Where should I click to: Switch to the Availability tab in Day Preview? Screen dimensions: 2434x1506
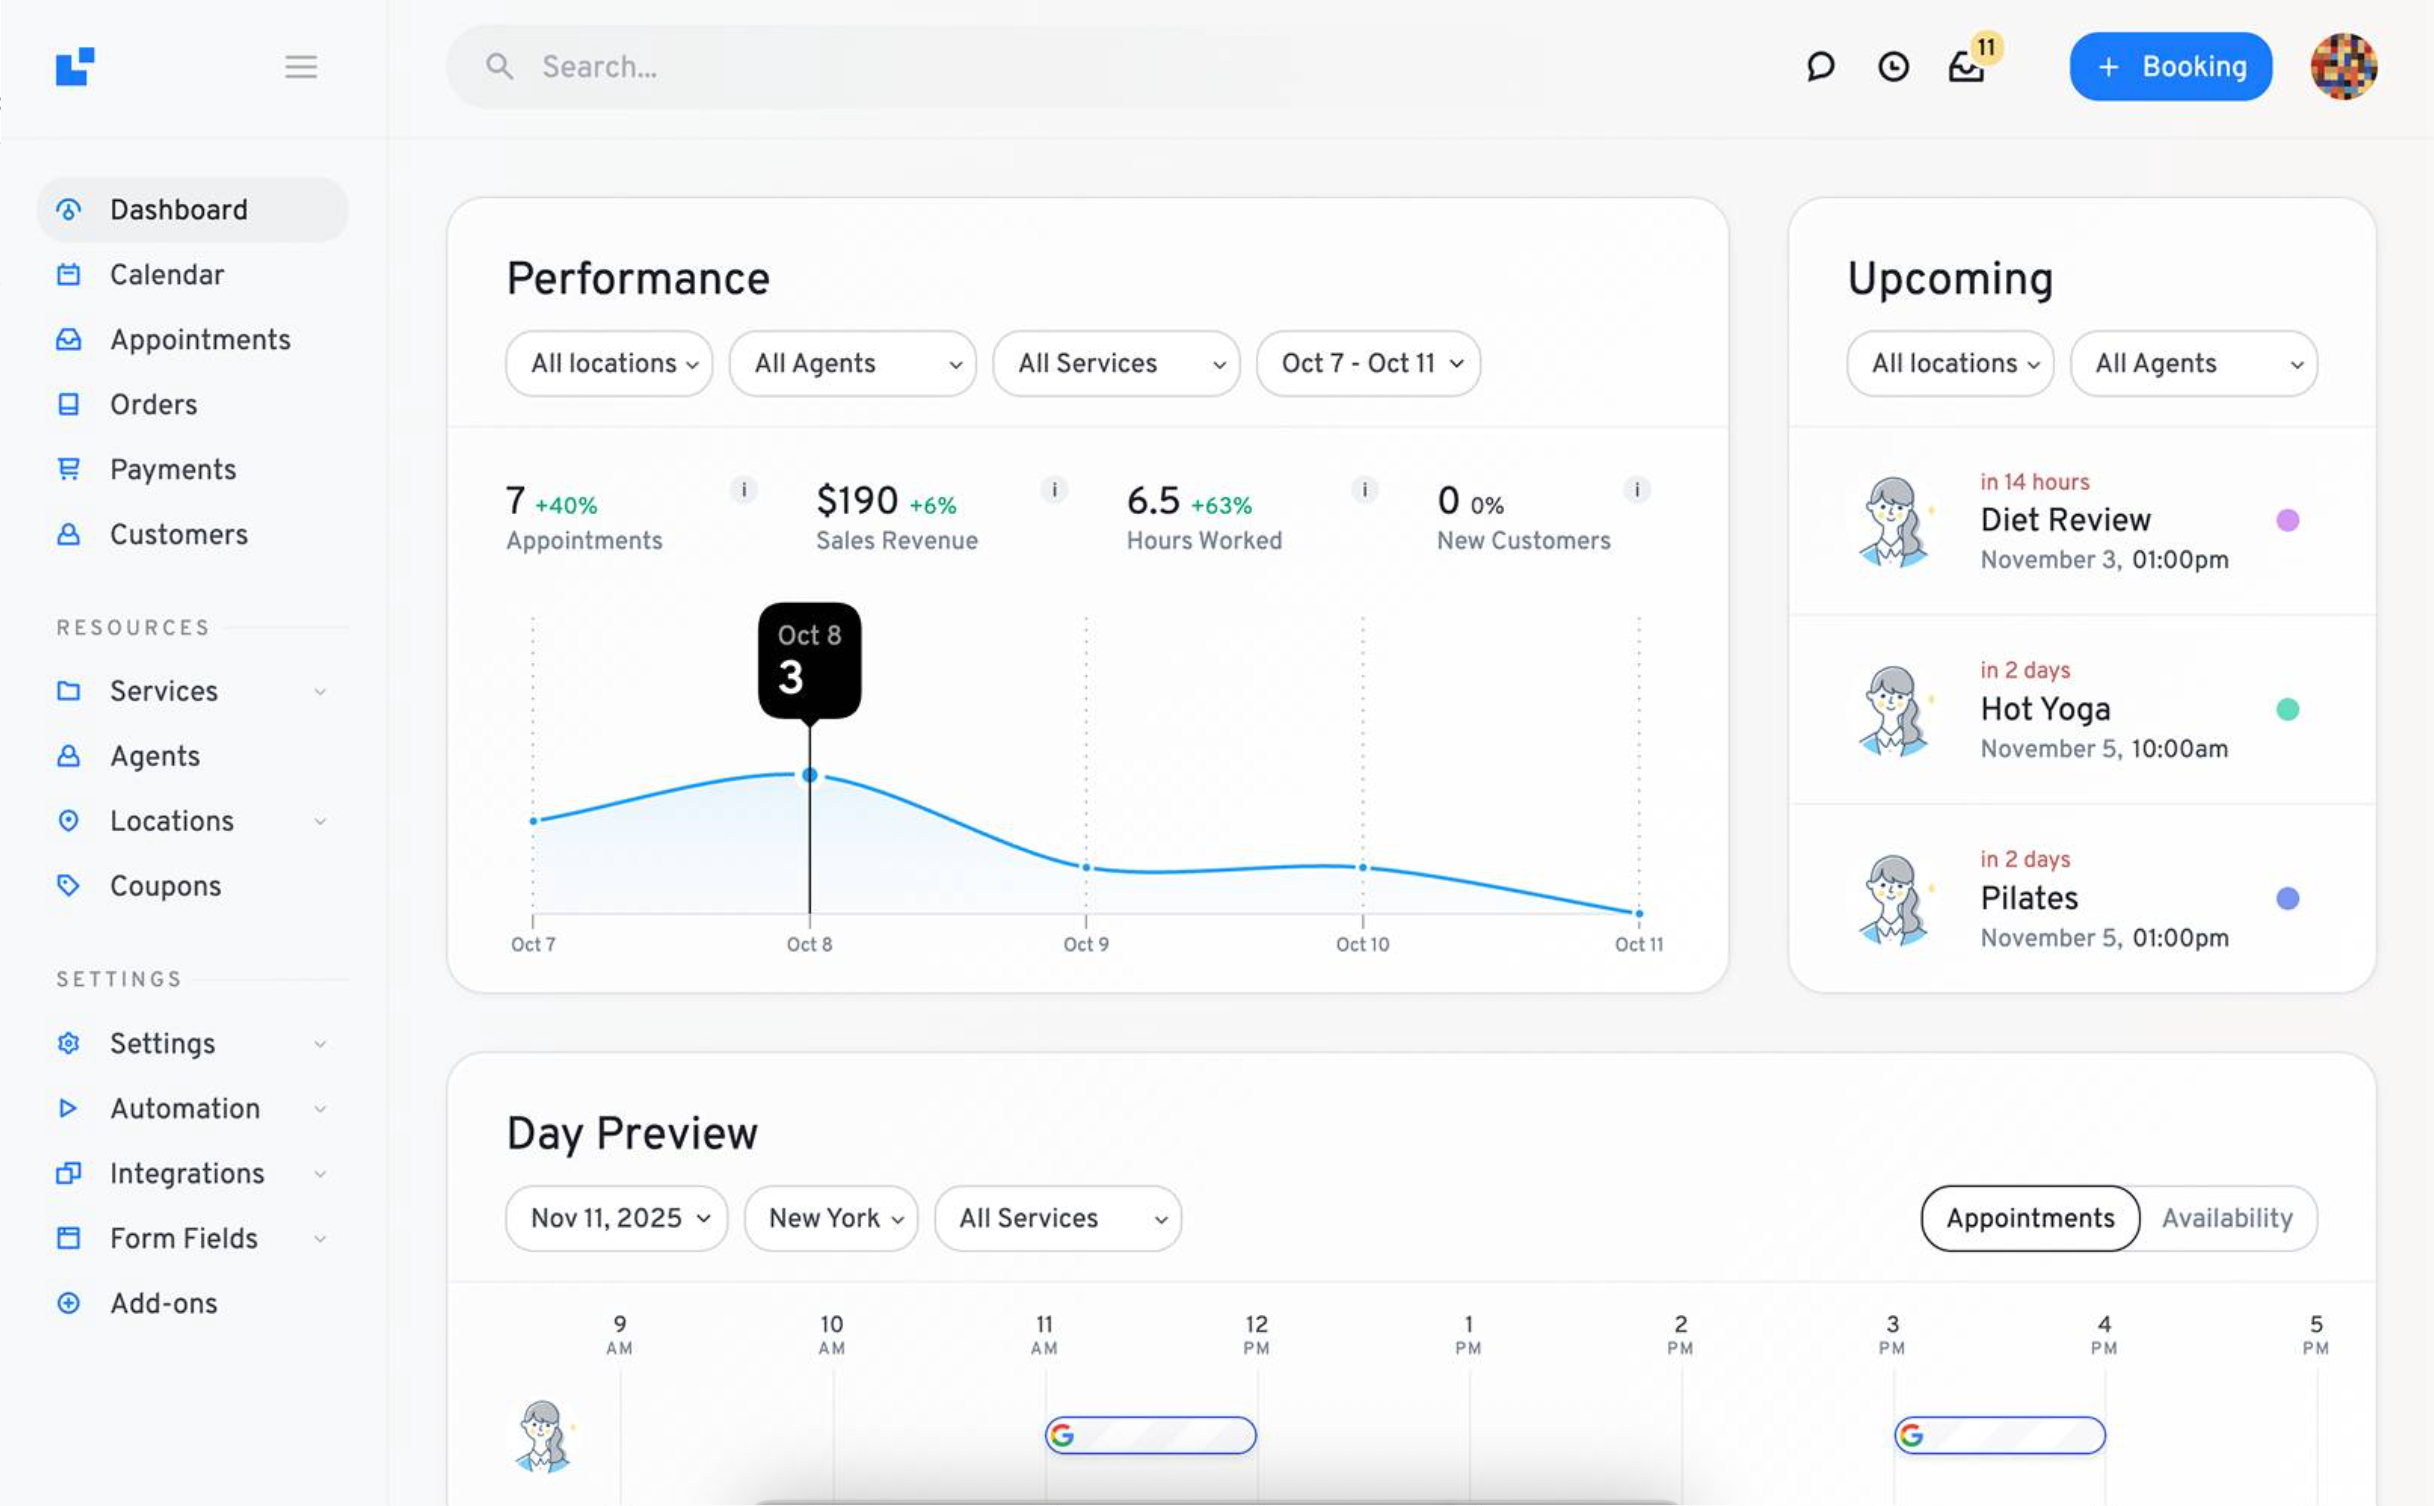pyautogui.click(x=2227, y=1218)
